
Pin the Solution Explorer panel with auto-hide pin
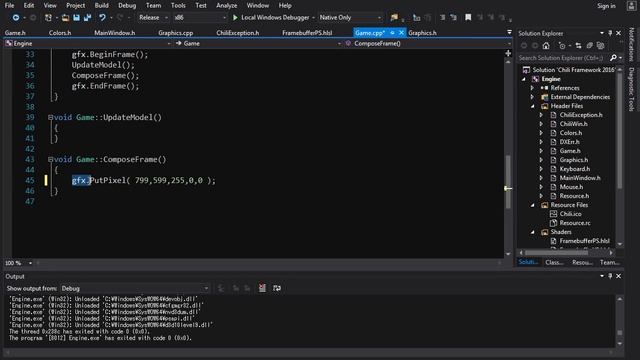(x=610, y=33)
